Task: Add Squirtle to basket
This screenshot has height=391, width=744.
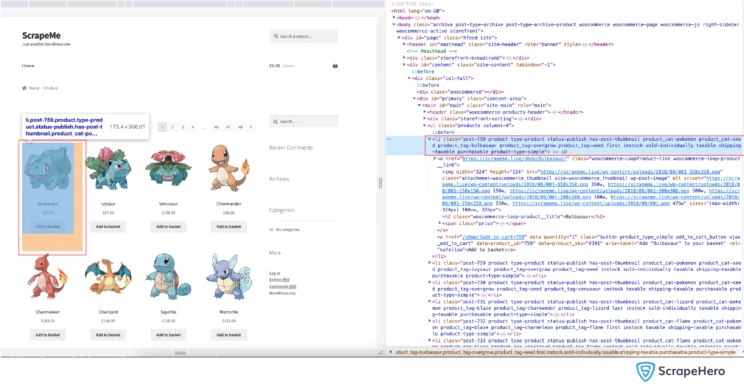Action: (168, 335)
